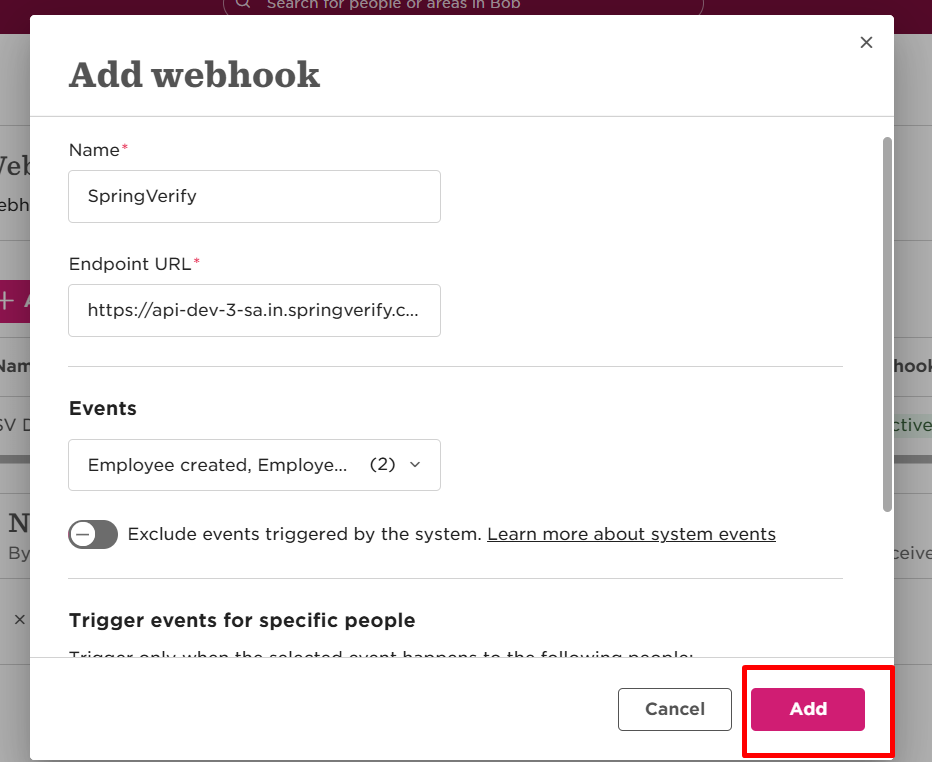The height and width of the screenshot is (762, 932).
Task: Click the small X icon behind dialog
Action: [20, 619]
